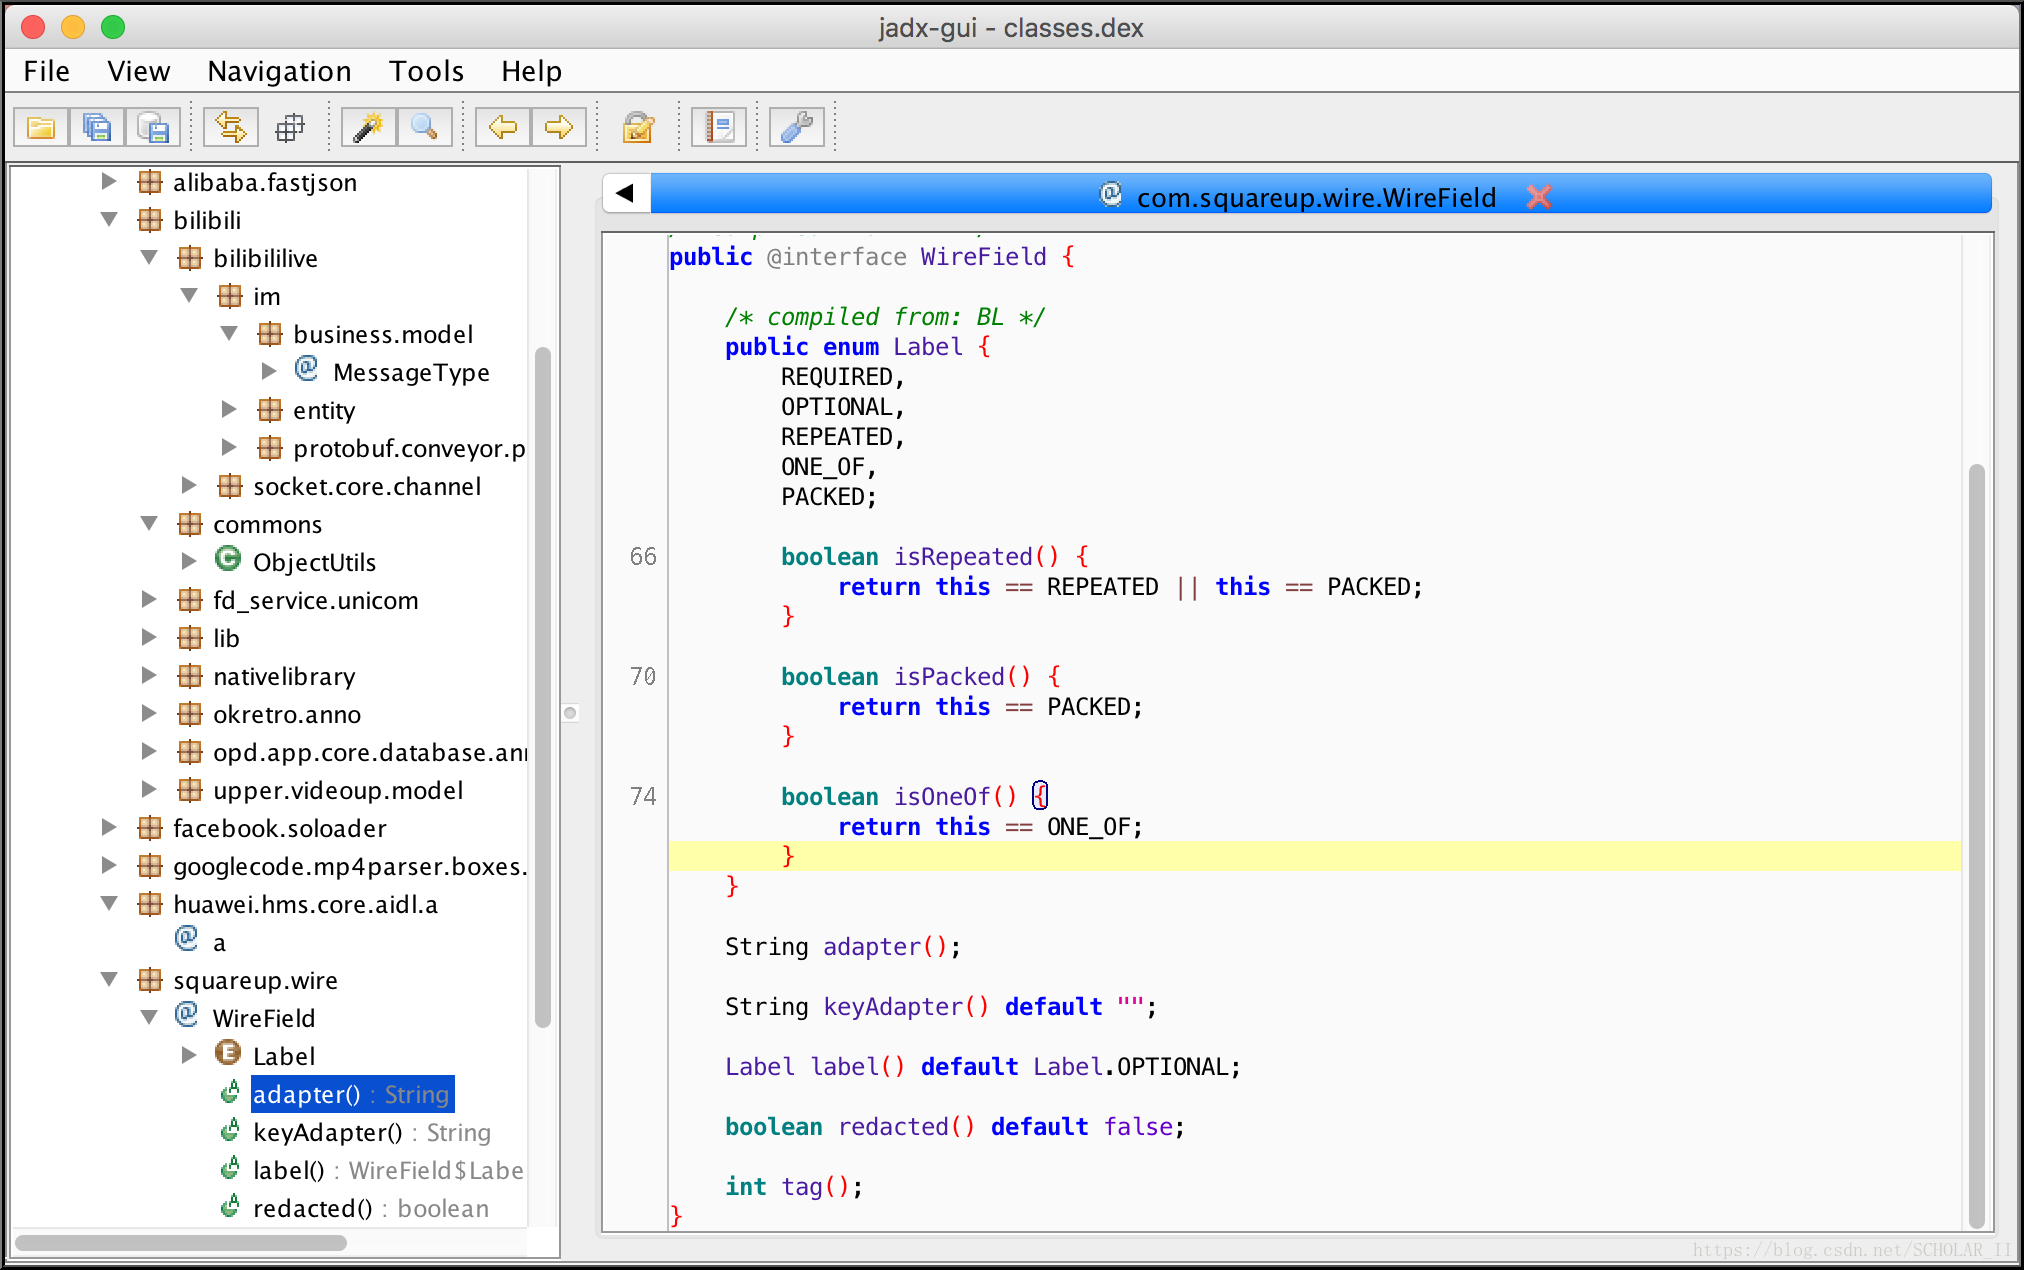
Task: Click the Sync with editor toolbar icon
Action: [x=231, y=128]
